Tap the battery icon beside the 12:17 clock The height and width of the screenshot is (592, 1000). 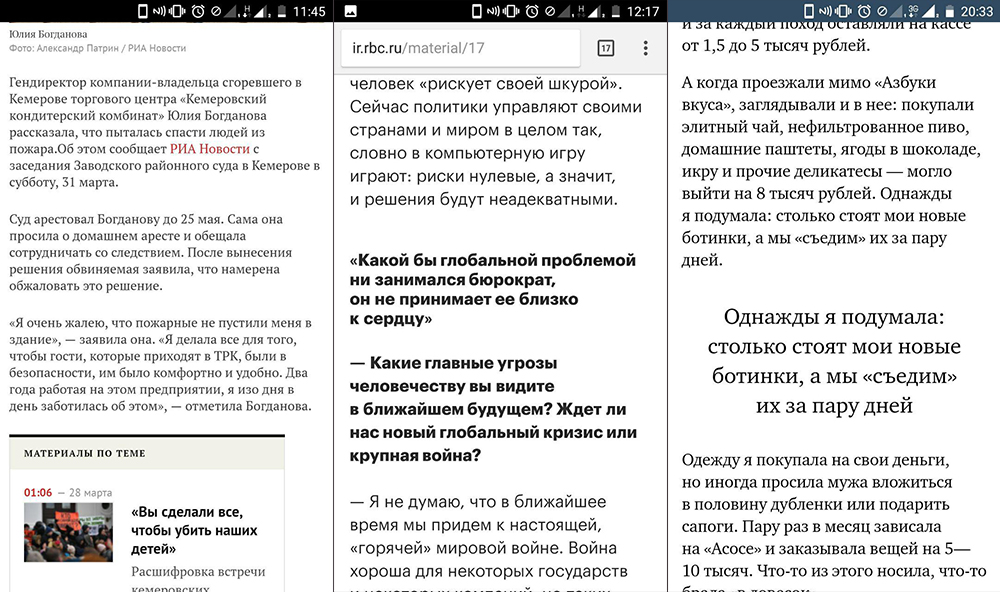[615, 11]
